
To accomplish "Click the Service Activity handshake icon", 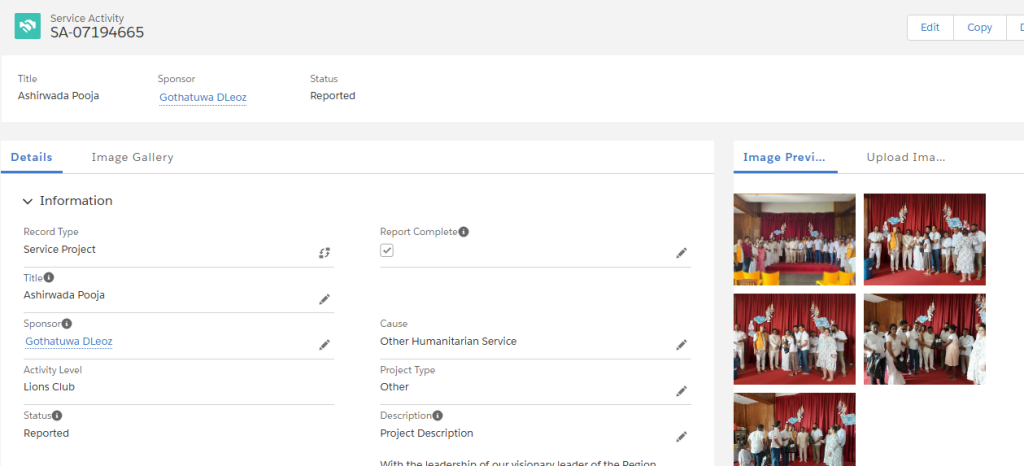I will [27, 26].
